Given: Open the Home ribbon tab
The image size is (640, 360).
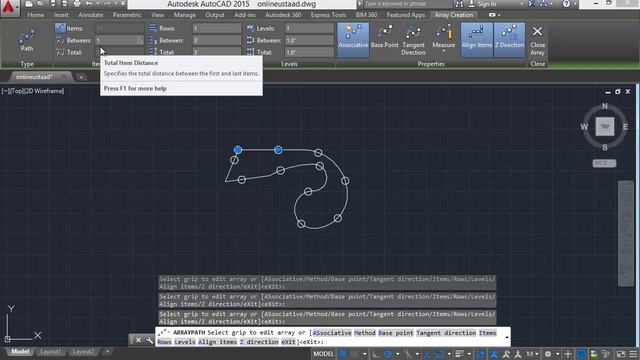Looking at the screenshot, I should tap(36, 15).
